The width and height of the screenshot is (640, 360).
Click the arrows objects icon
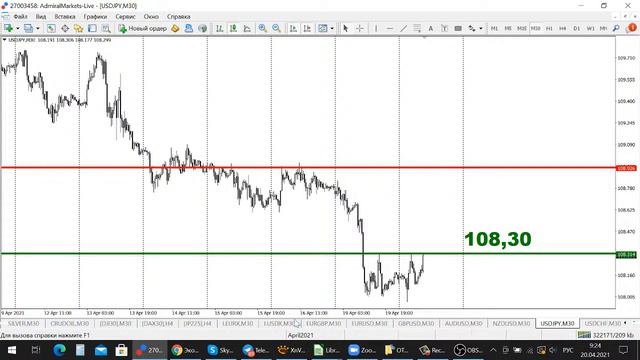coord(472,28)
